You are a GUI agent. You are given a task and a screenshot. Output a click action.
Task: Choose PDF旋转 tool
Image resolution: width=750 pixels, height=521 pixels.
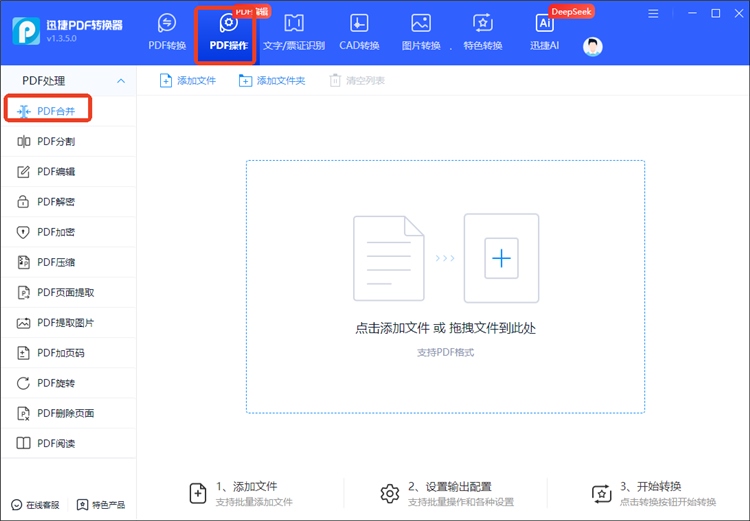click(x=68, y=383)
